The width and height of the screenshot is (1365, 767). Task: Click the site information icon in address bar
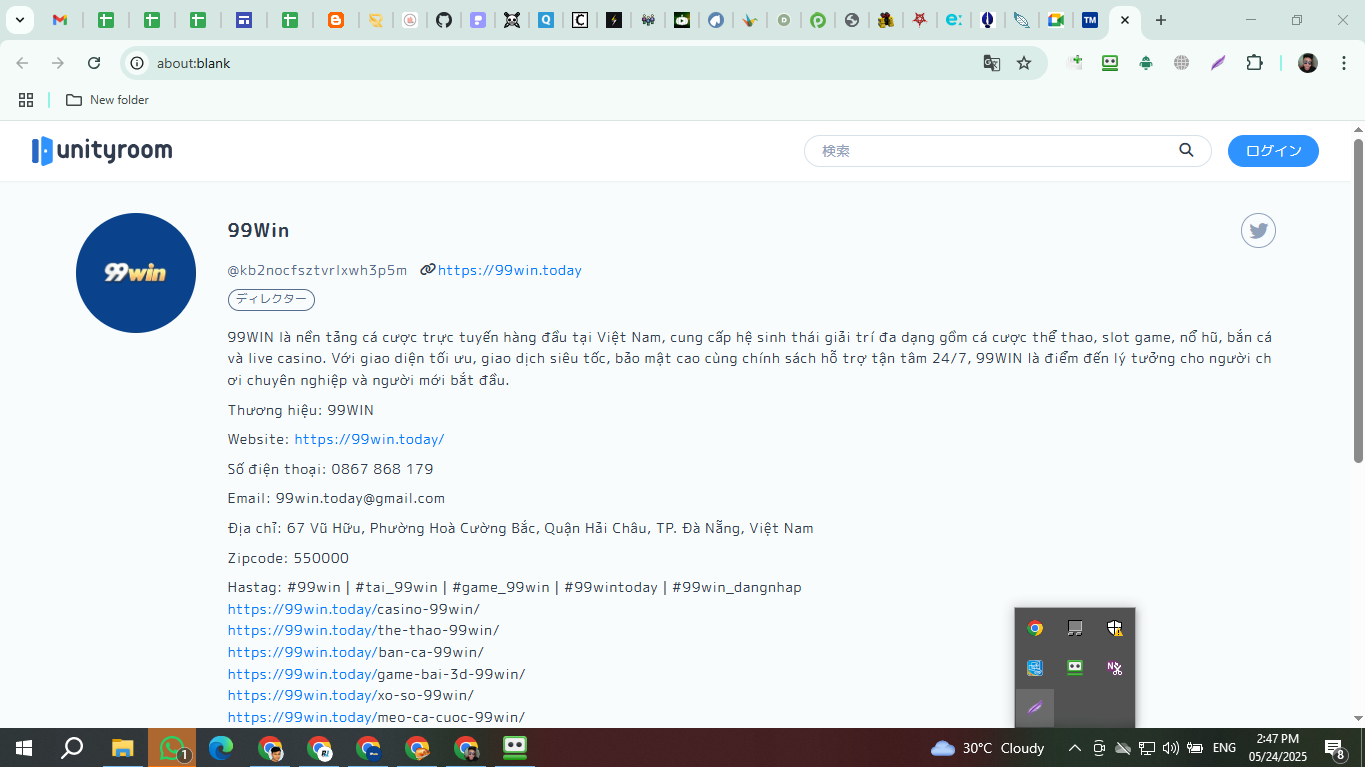[138, 63]
